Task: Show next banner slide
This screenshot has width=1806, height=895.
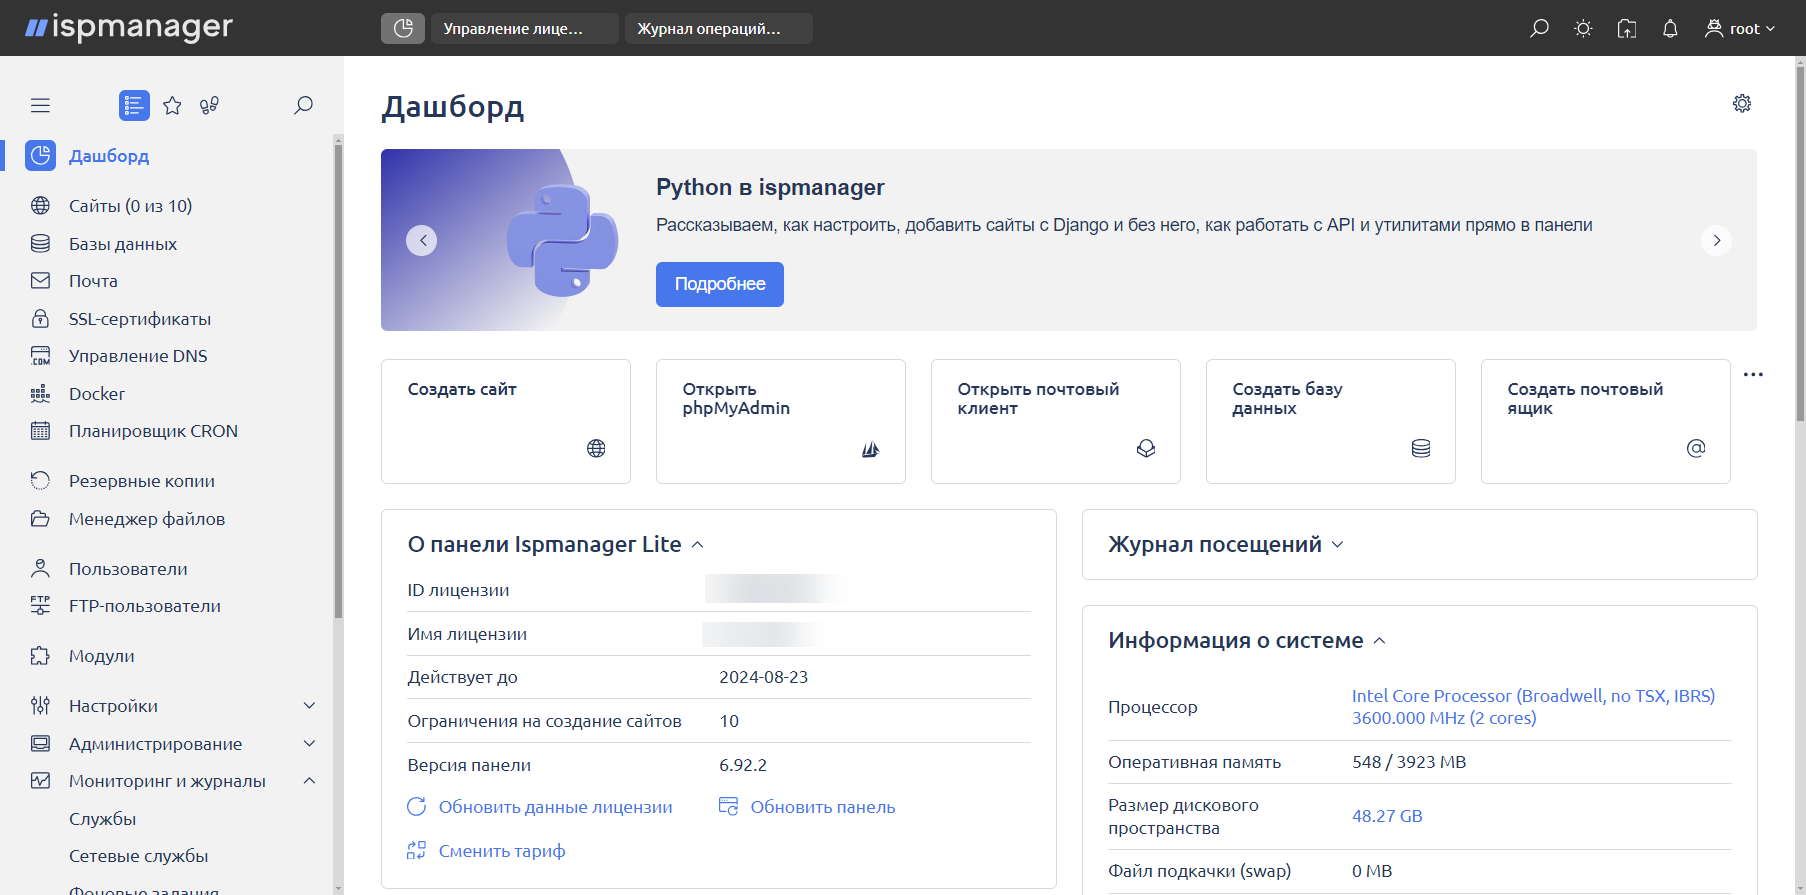Action: click(x=1717, y=240)
